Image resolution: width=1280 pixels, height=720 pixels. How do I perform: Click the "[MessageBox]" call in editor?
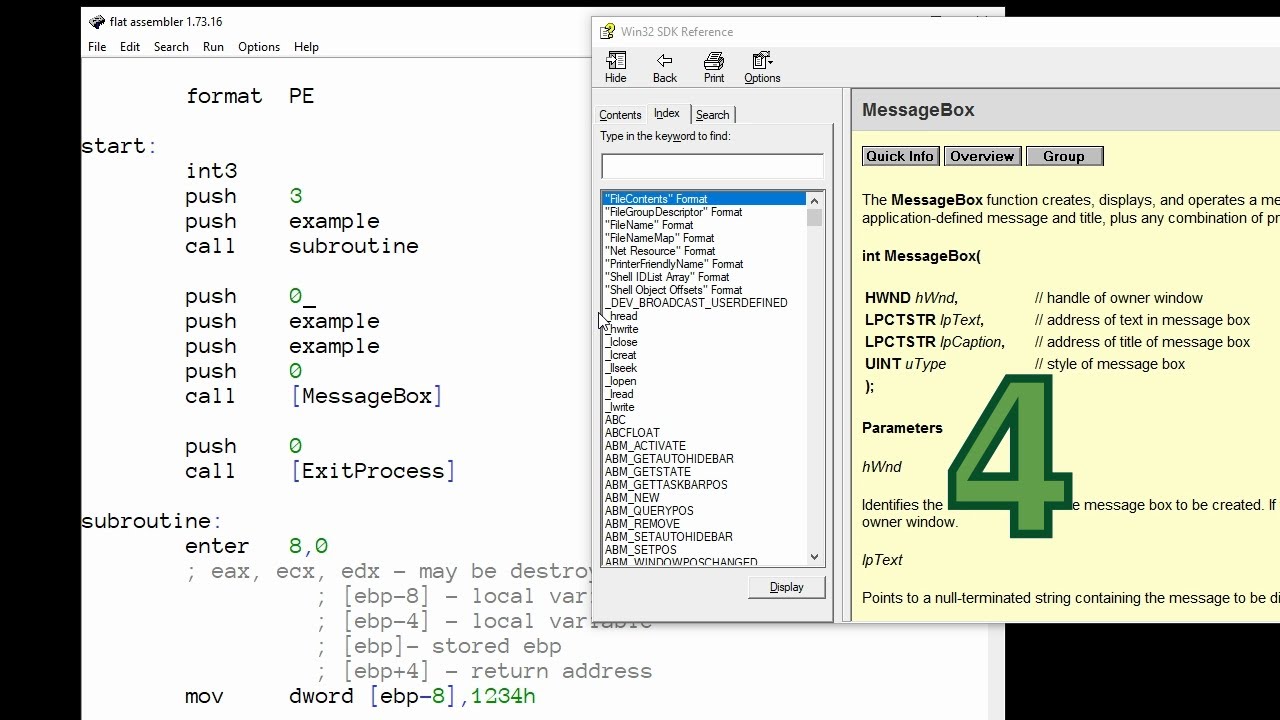367,397
